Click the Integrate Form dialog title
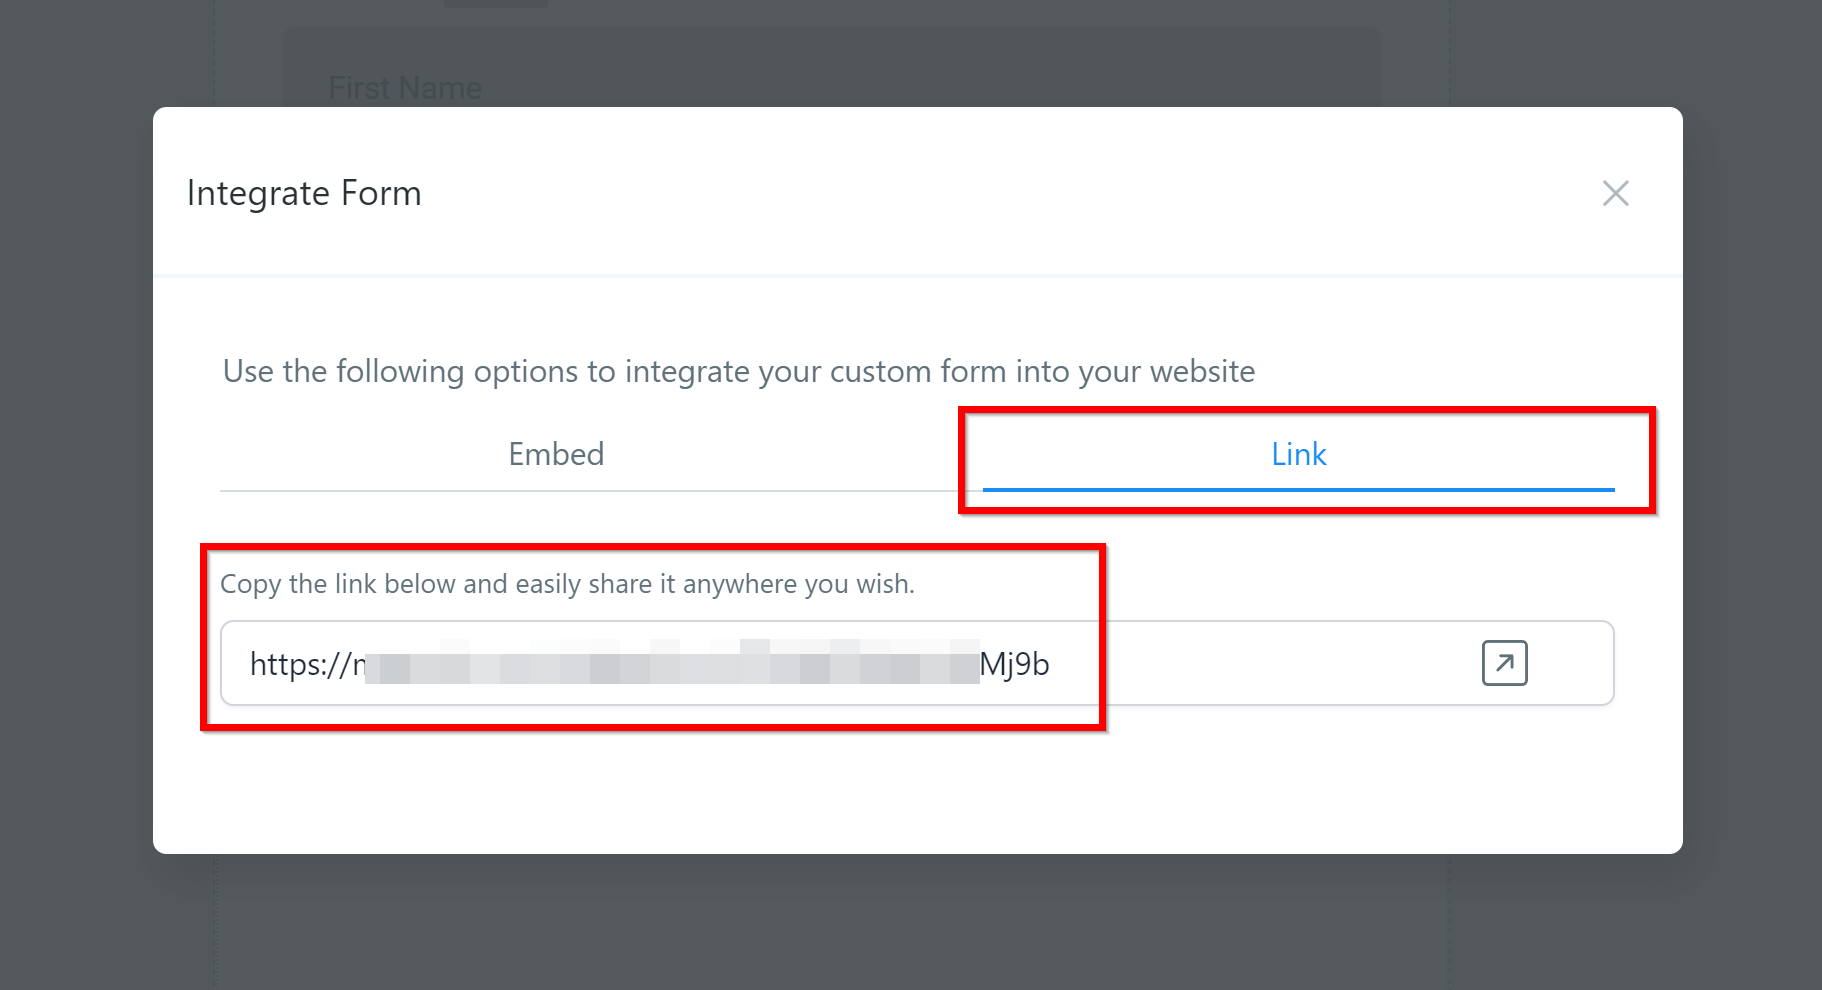Image resolution: width=1822 pixels, height=990 pixels. click(x=304, y=193)
